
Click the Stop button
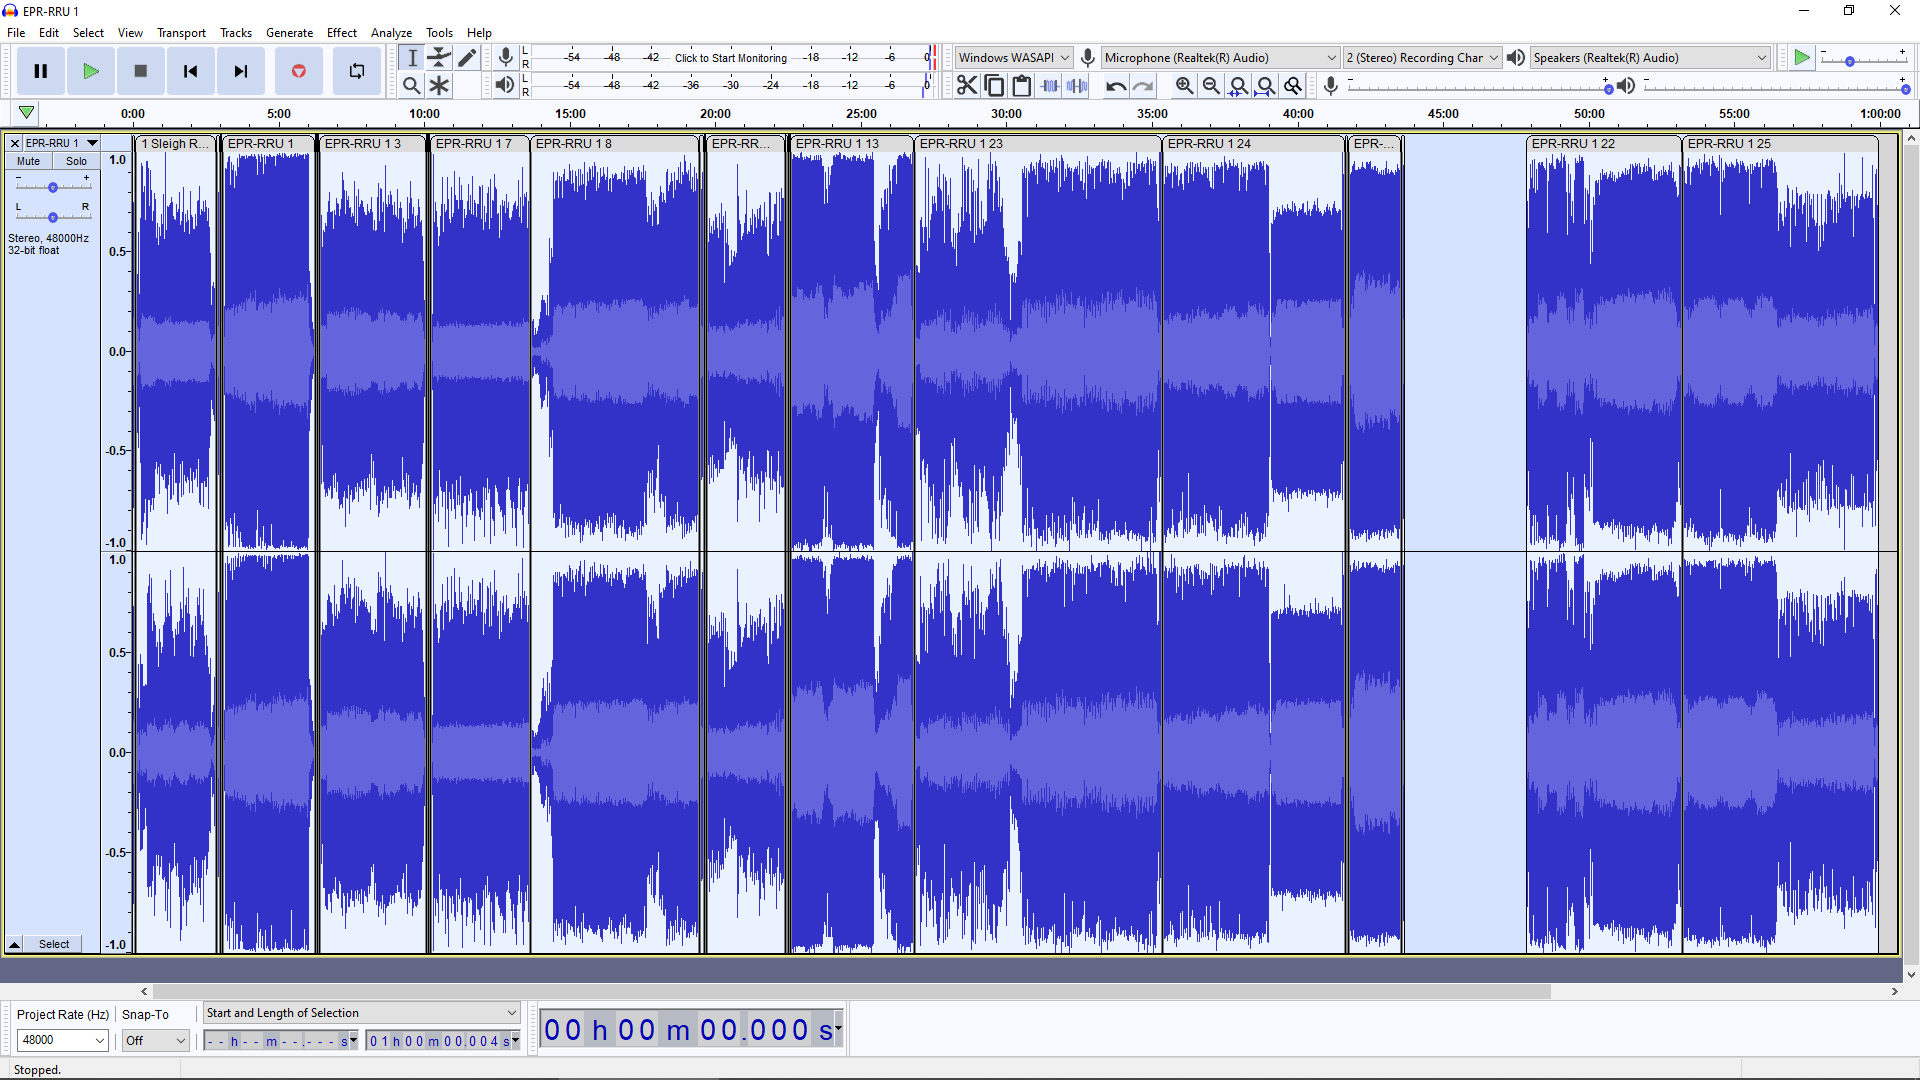point(141,71)
